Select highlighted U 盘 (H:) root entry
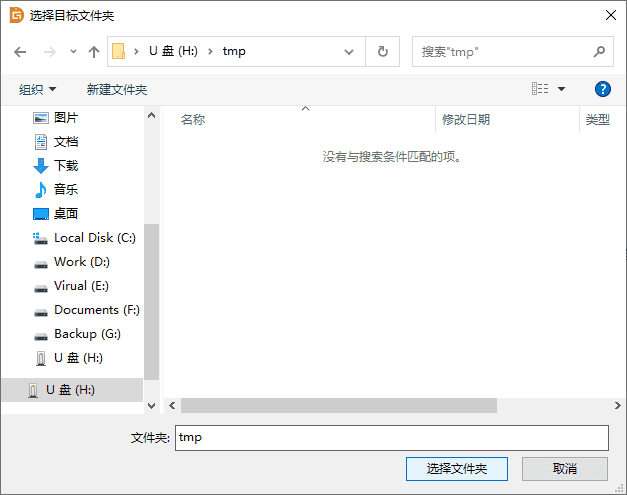The image size is (627, 495). pyautogui.click(x=72, y=390)
